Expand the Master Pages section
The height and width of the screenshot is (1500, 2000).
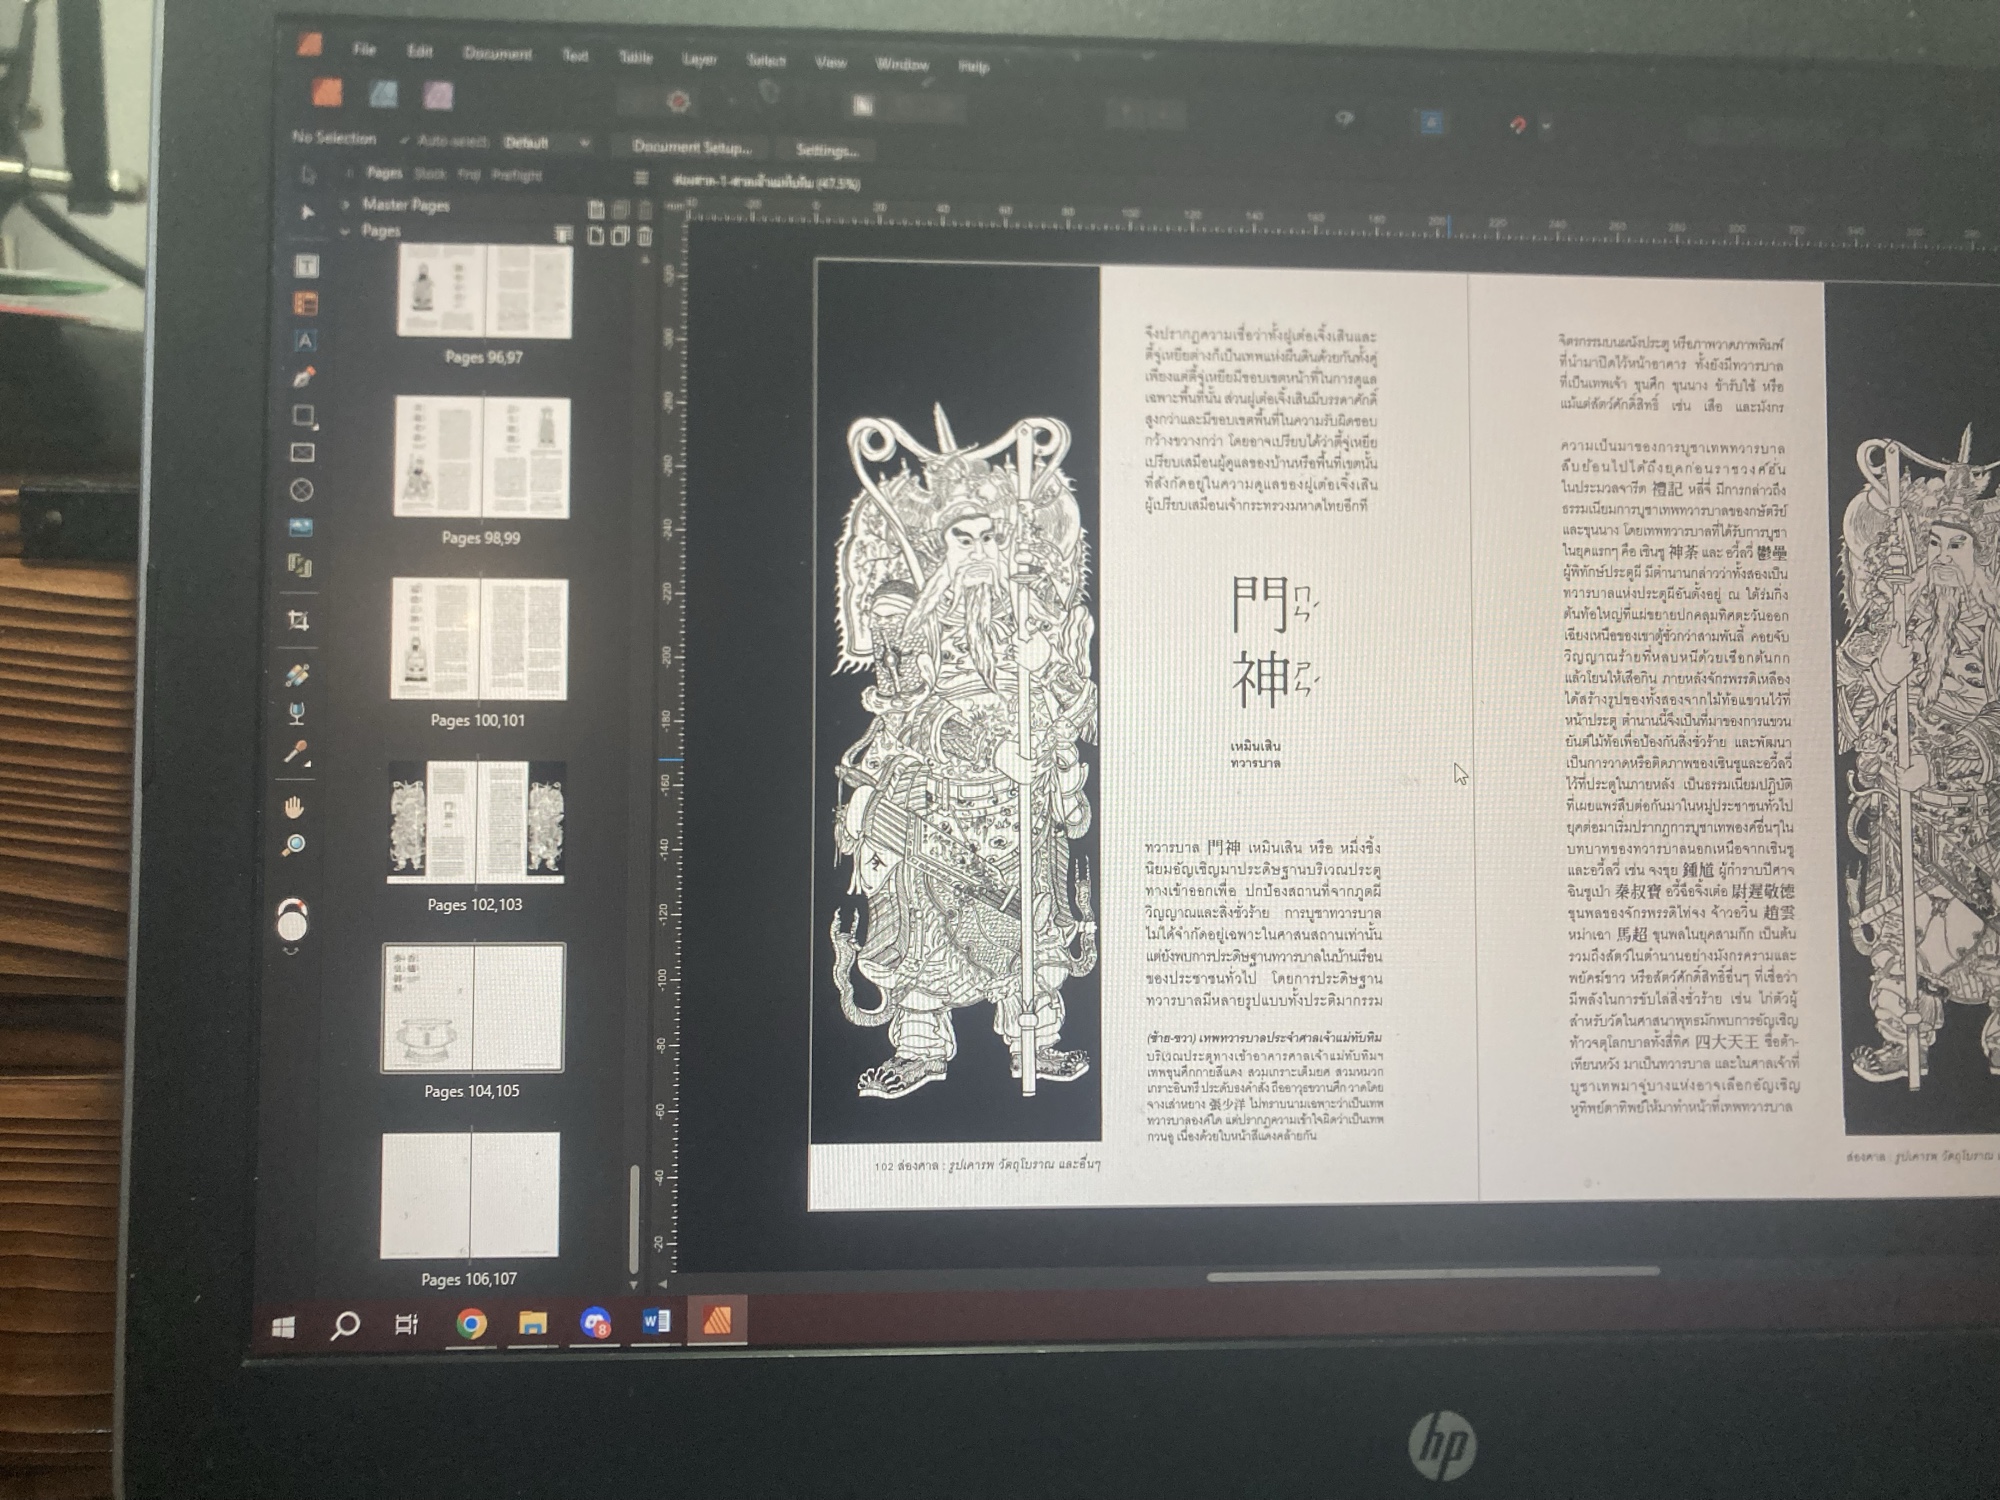tap(346, 204)
